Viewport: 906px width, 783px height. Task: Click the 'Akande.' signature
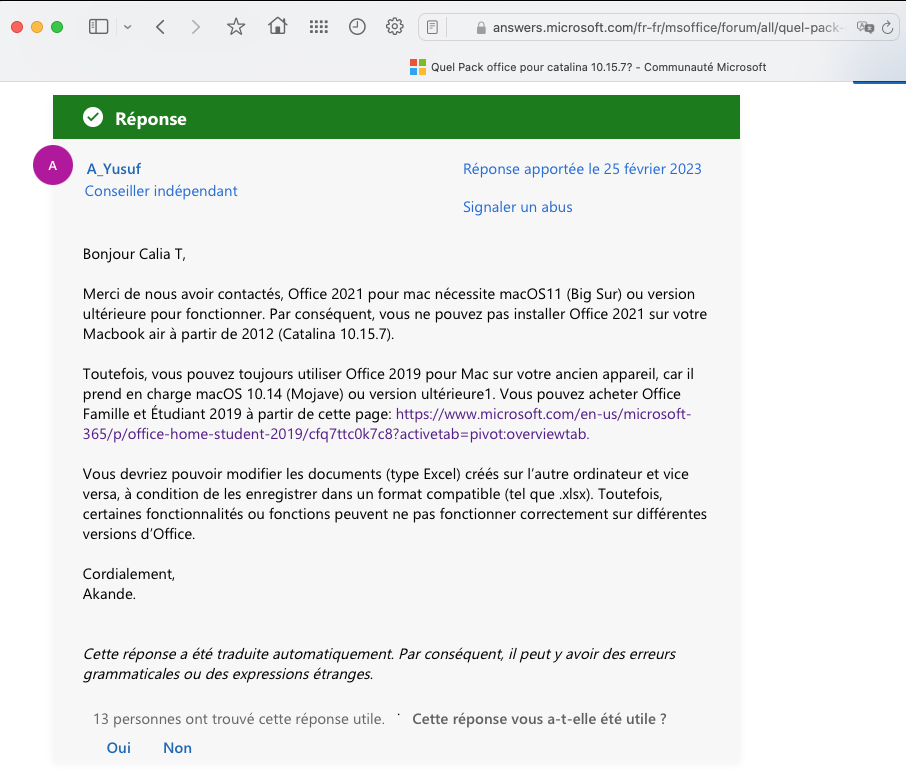[109, 594]
